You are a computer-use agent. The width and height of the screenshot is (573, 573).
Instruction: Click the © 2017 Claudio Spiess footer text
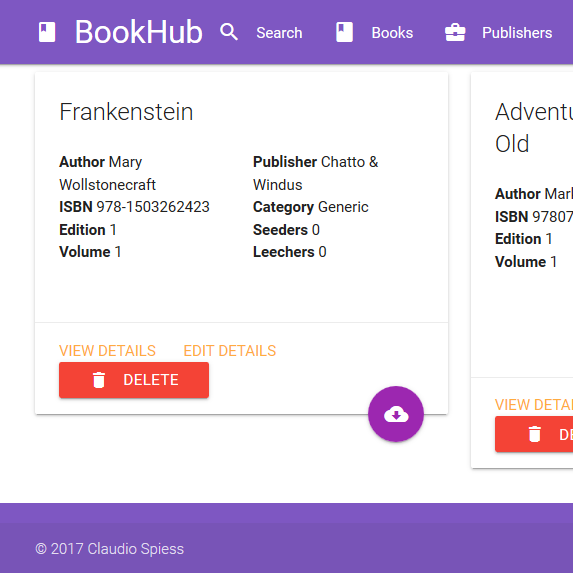tap(110, 549)
